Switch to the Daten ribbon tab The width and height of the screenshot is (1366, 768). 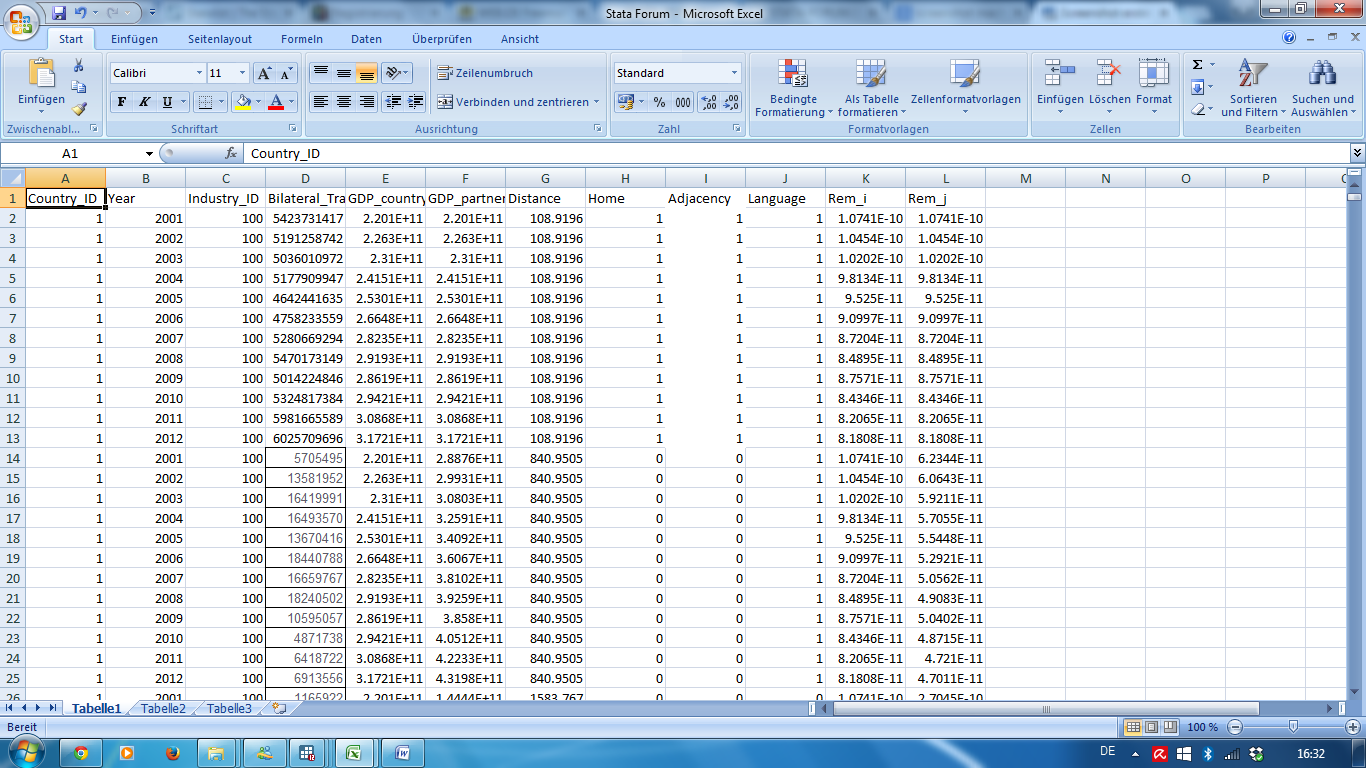[x=366, y=39]
